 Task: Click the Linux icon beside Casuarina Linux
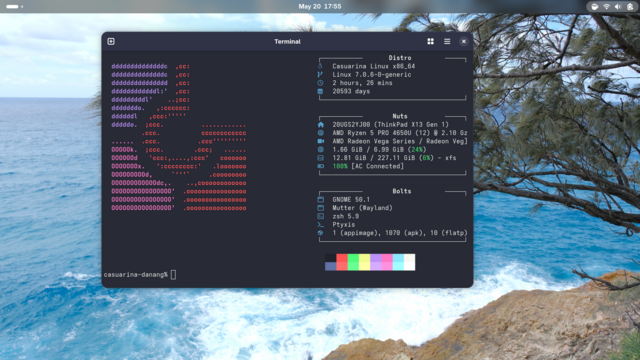click(320, 66)
